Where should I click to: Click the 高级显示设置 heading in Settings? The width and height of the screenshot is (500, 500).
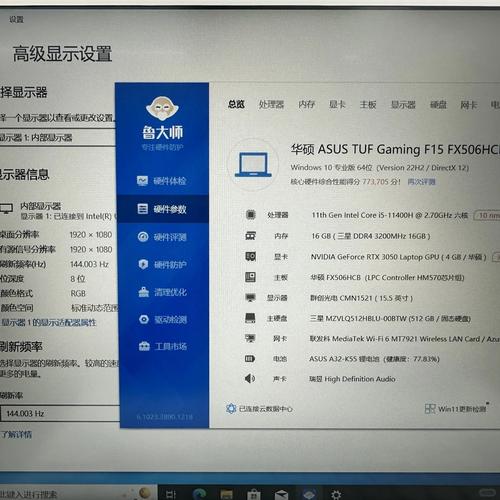62,54
